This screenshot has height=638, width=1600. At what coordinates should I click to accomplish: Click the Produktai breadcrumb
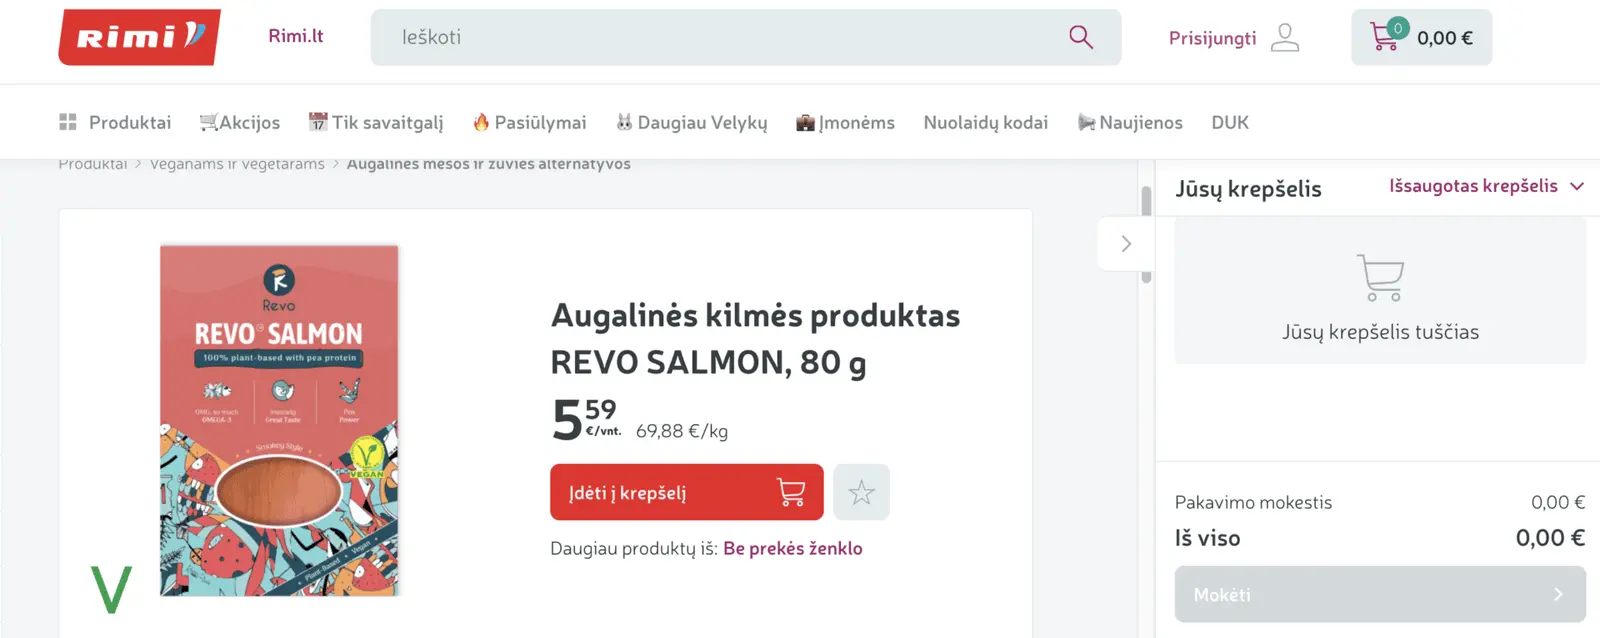93,164
